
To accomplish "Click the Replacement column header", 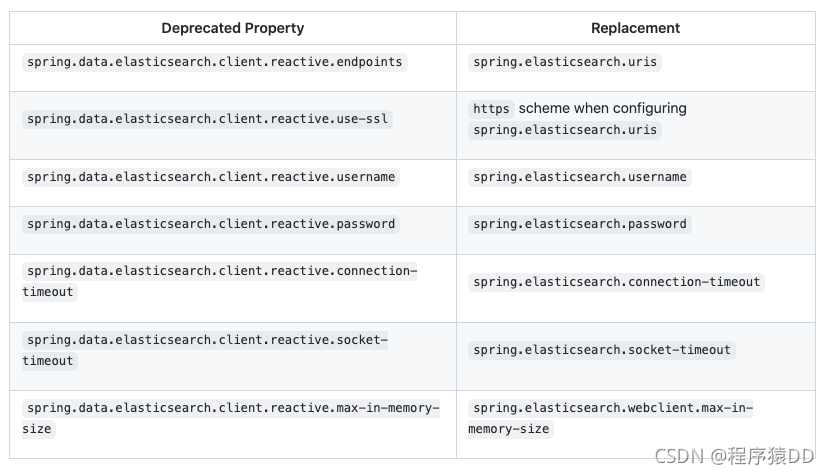I will pos(635,28).
